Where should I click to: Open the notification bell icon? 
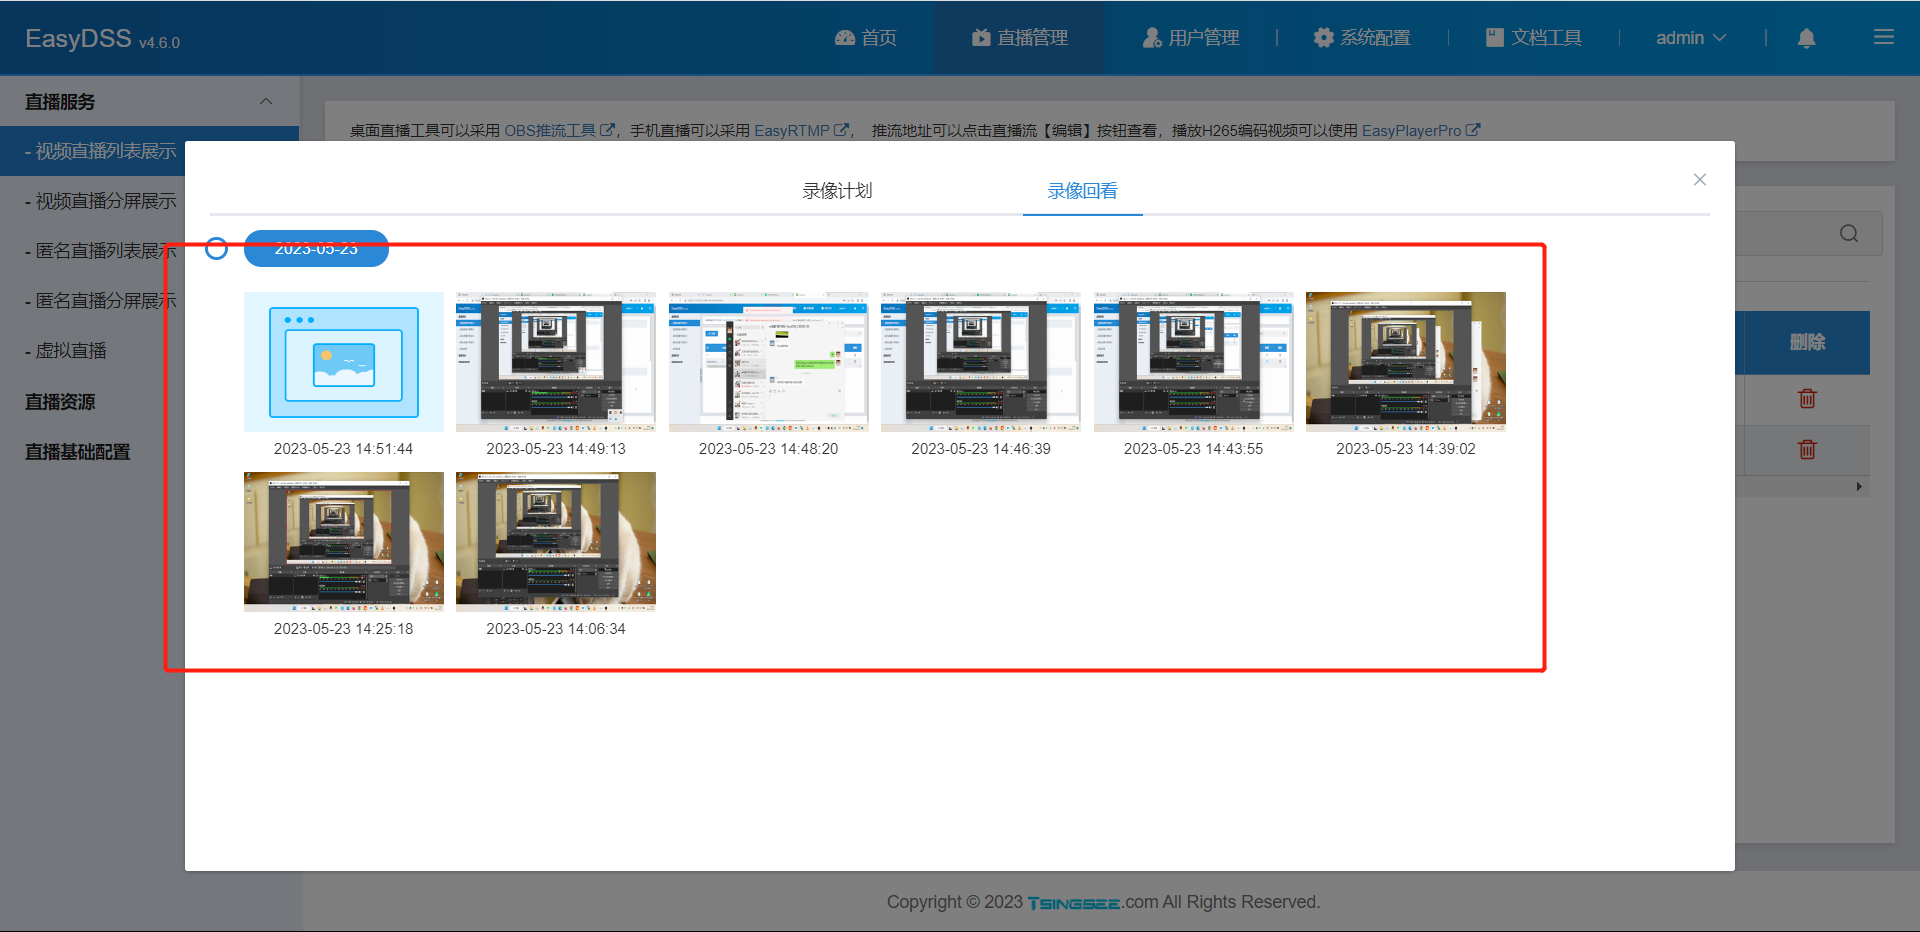(x=1807, y=38)
